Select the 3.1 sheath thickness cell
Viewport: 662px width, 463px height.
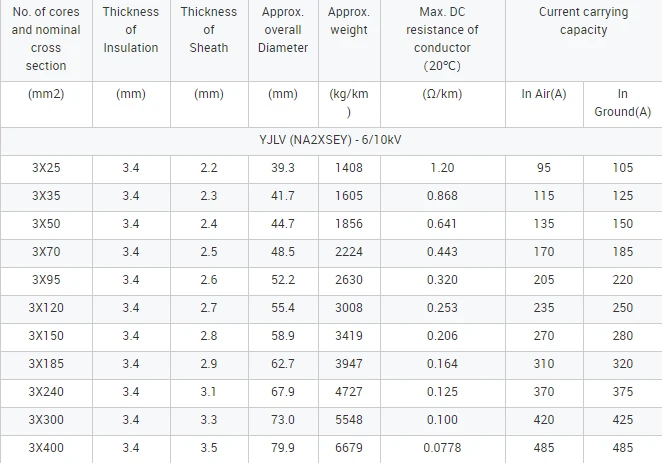pyautogui.click(x=209, y=392)
